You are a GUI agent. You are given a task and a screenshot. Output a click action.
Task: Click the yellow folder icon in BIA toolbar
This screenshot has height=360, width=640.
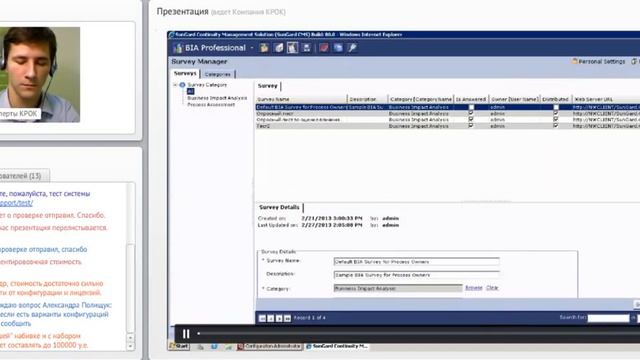pyautogui.click(x=264, y=48)
